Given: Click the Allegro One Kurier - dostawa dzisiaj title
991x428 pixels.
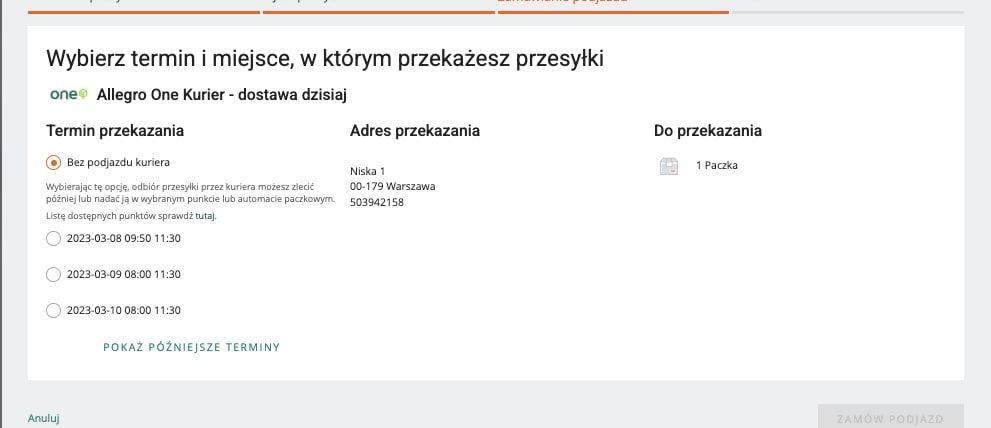Looking at the screenshot, I should [x=221, y=95].
